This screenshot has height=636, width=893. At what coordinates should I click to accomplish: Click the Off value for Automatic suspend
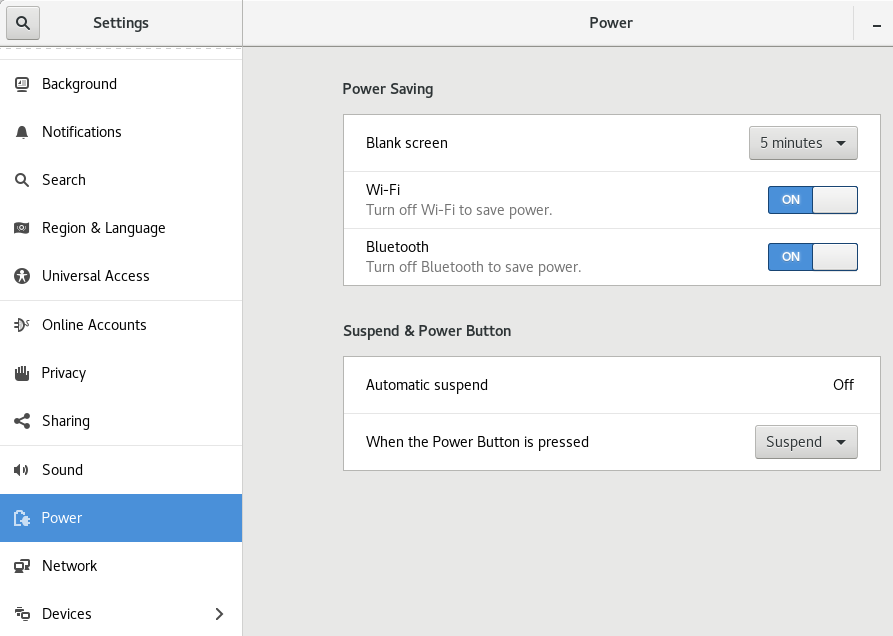[843, 385]
